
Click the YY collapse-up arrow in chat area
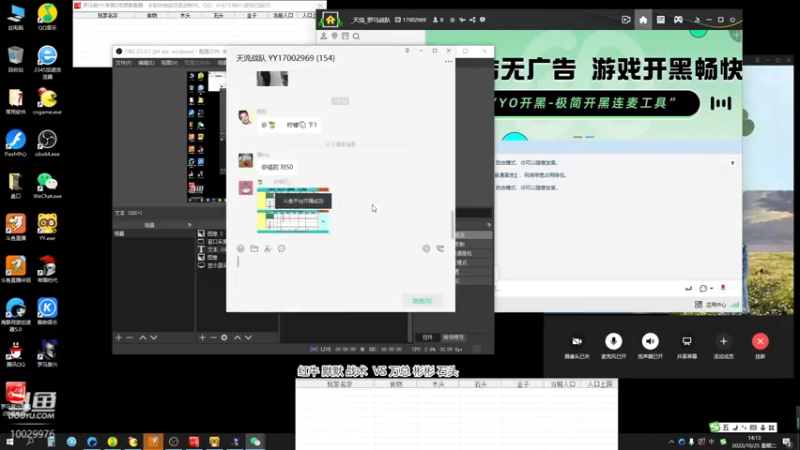coord(732,163)
